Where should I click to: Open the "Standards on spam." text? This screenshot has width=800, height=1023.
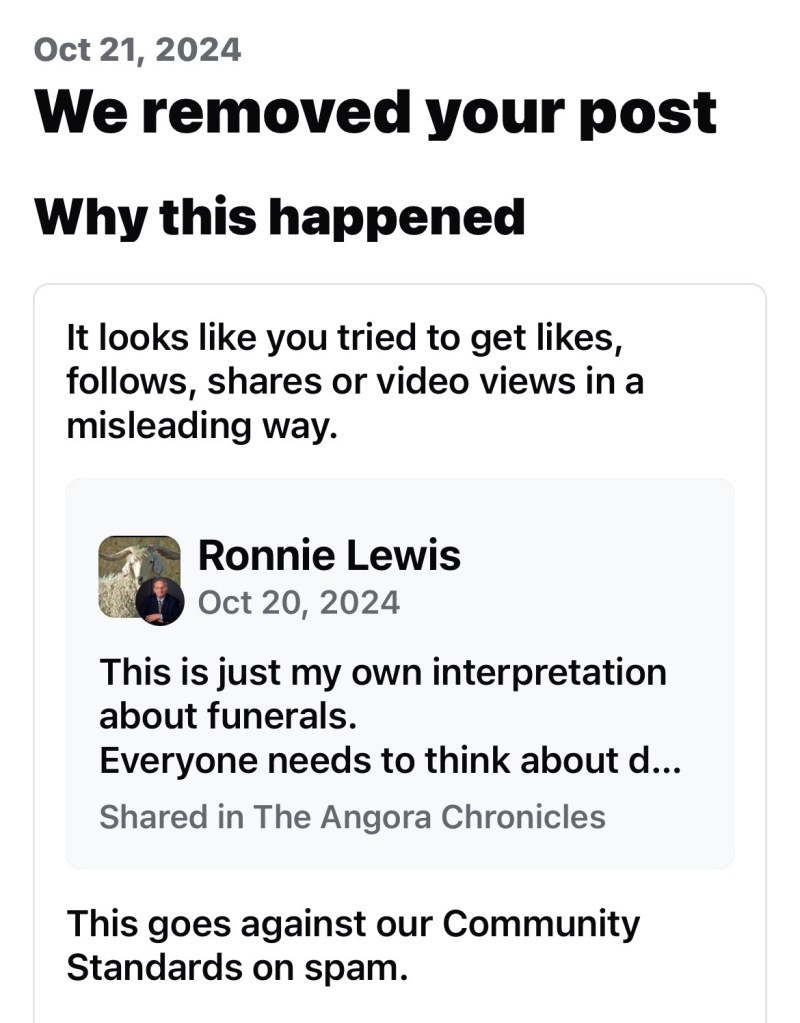coord(237,968)
